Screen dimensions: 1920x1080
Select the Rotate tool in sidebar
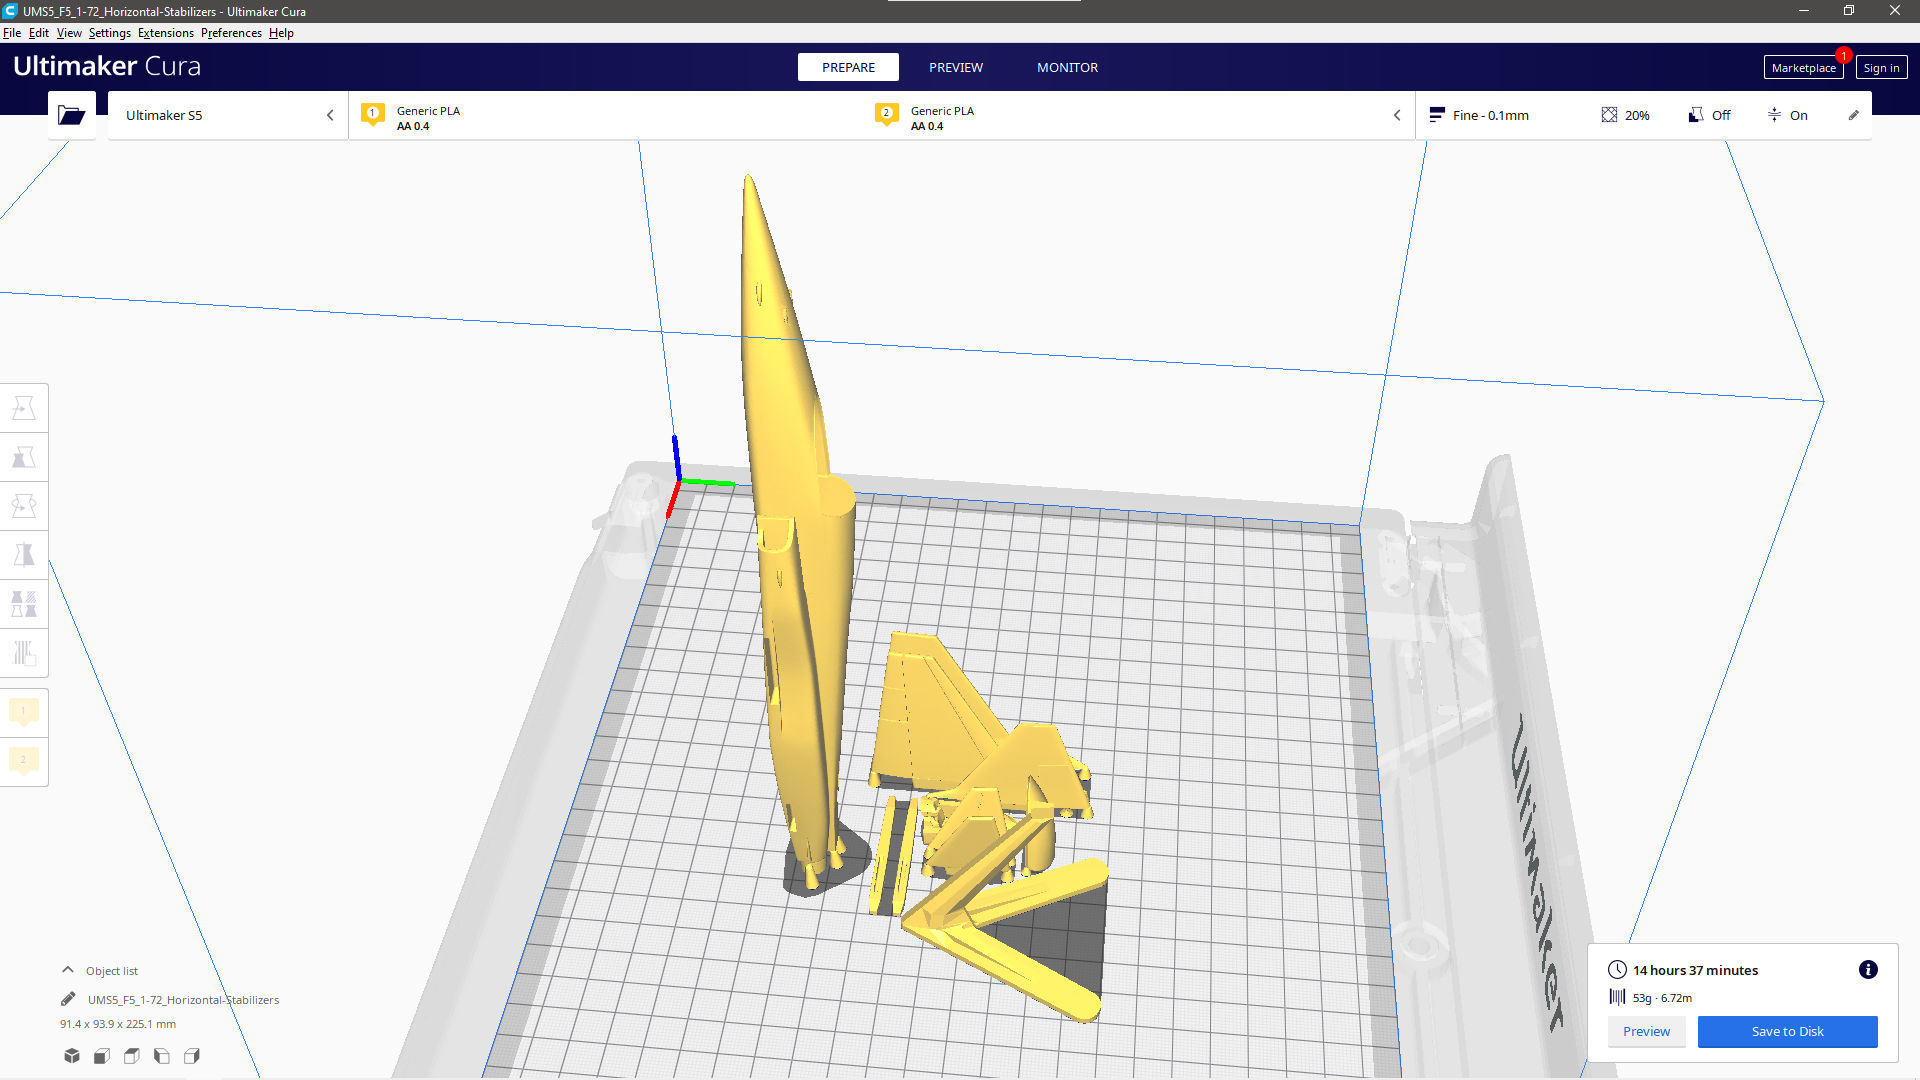pos(24,506)
